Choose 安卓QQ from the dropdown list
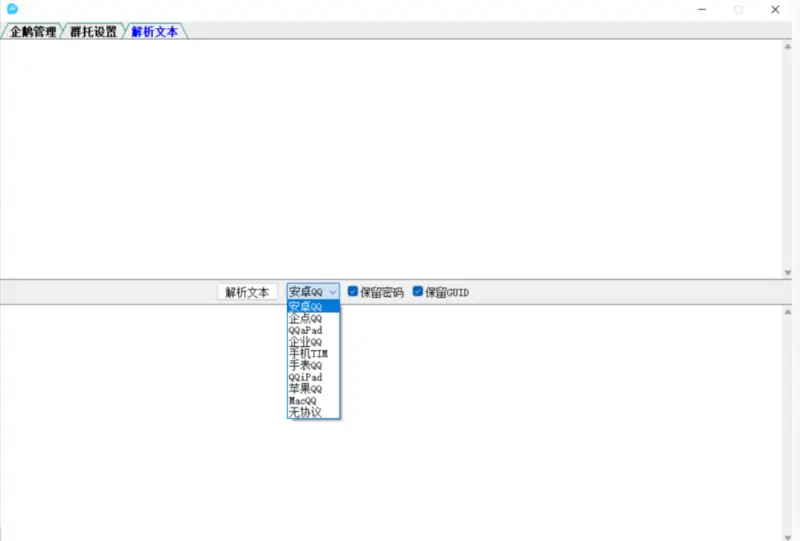Viewport: 800px width, 541px height. coord(312,306)
